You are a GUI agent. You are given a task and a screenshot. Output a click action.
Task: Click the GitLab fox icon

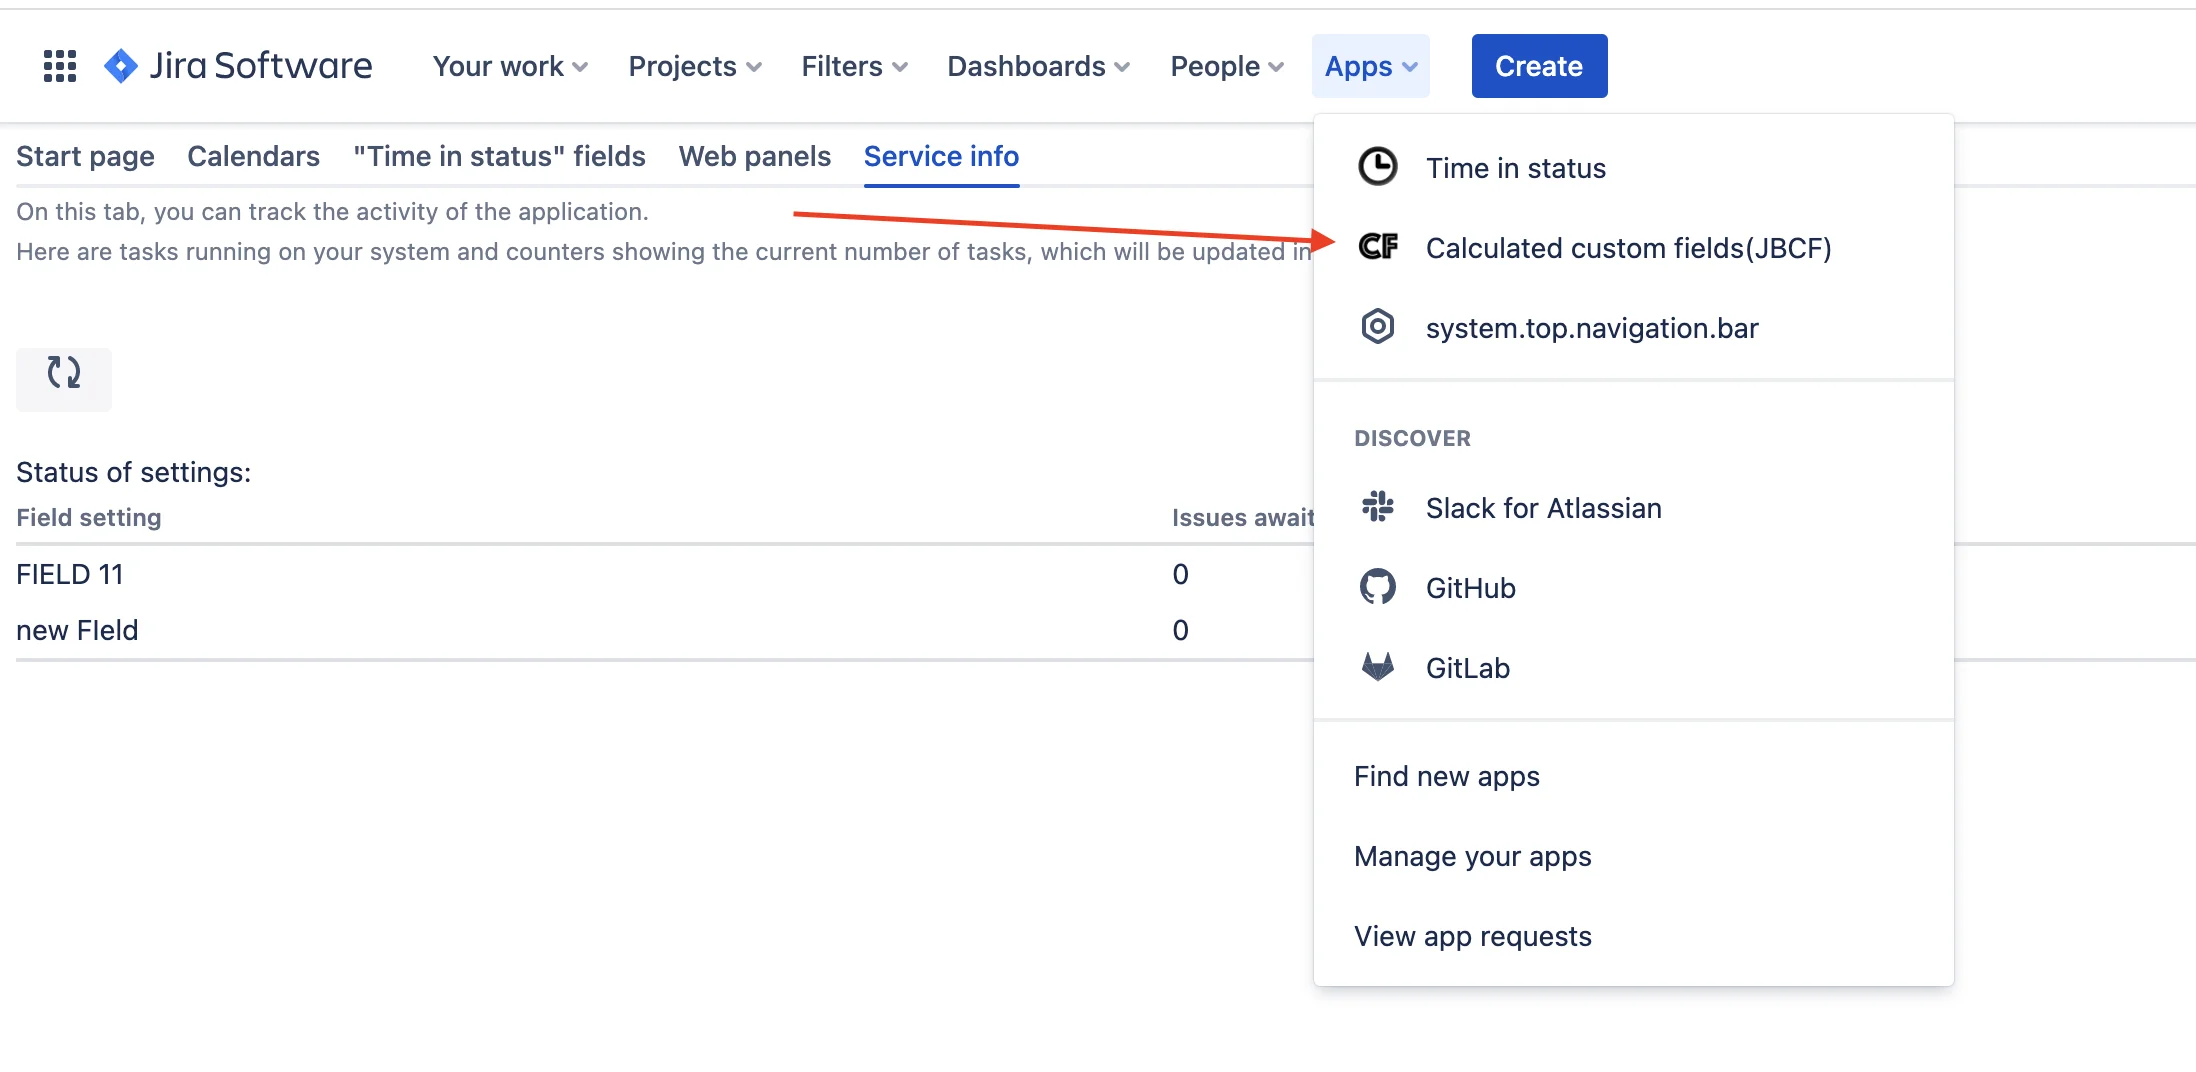(x=1378, y=667)
